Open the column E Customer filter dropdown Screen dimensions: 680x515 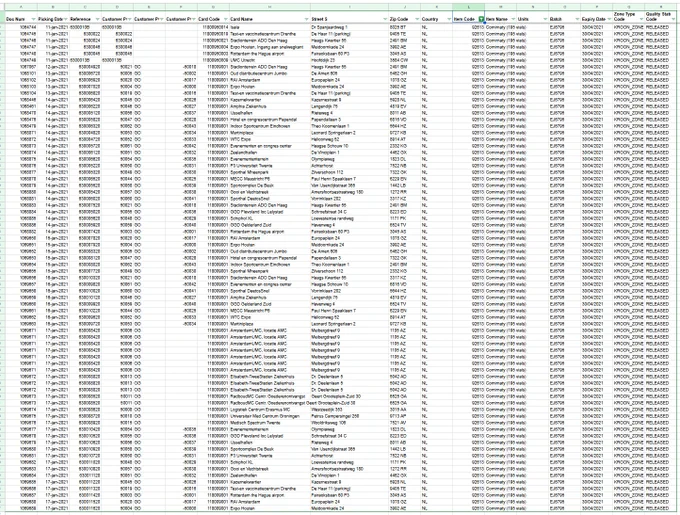(x=162, y=19)
